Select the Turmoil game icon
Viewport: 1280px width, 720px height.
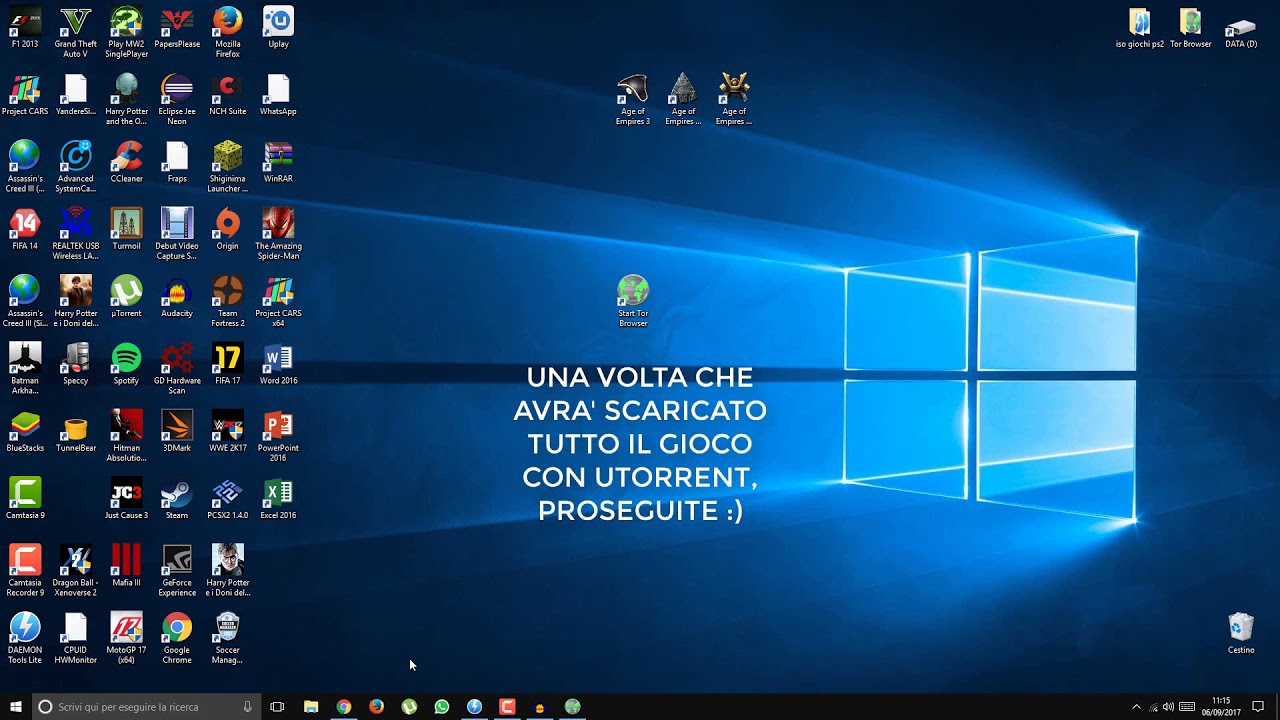(x=126, y=229)
